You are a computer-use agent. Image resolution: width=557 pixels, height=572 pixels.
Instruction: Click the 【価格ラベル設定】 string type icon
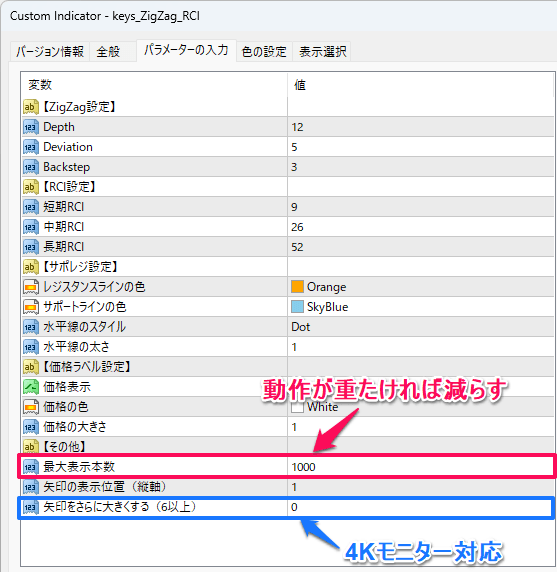(x=31, y=367)
